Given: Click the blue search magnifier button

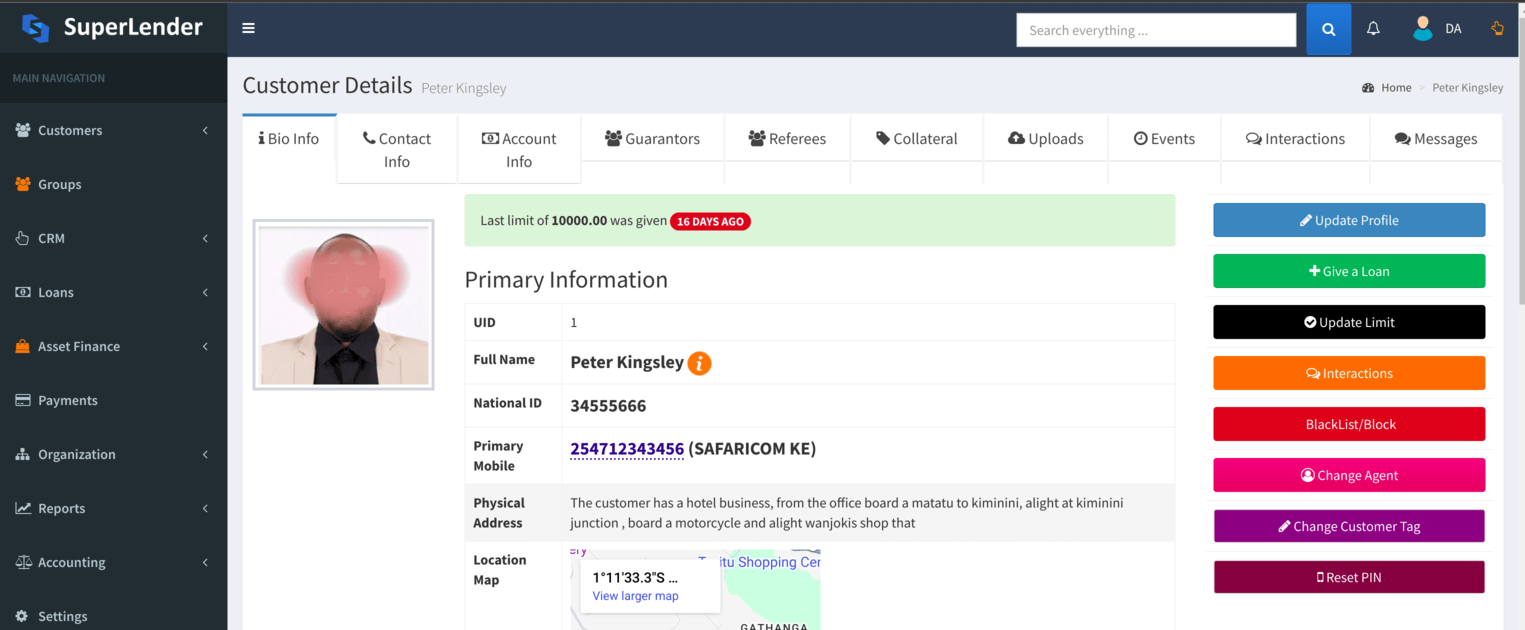Looking at the screenshot, I should (1328, 30).
